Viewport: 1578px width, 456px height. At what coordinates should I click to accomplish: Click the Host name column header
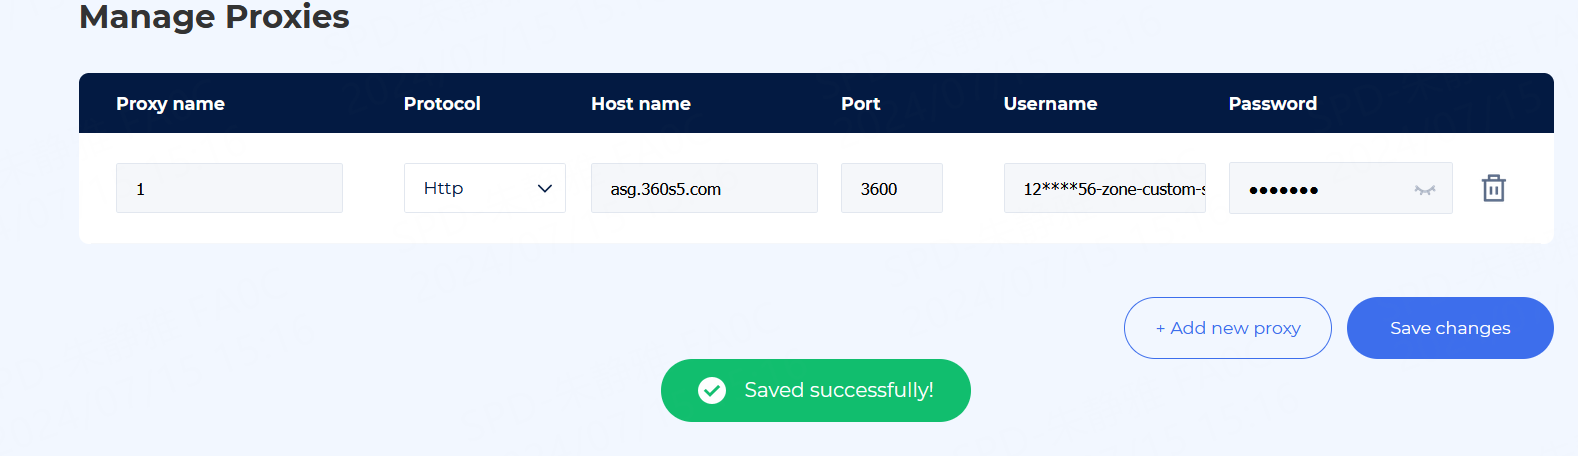point(640,104)
